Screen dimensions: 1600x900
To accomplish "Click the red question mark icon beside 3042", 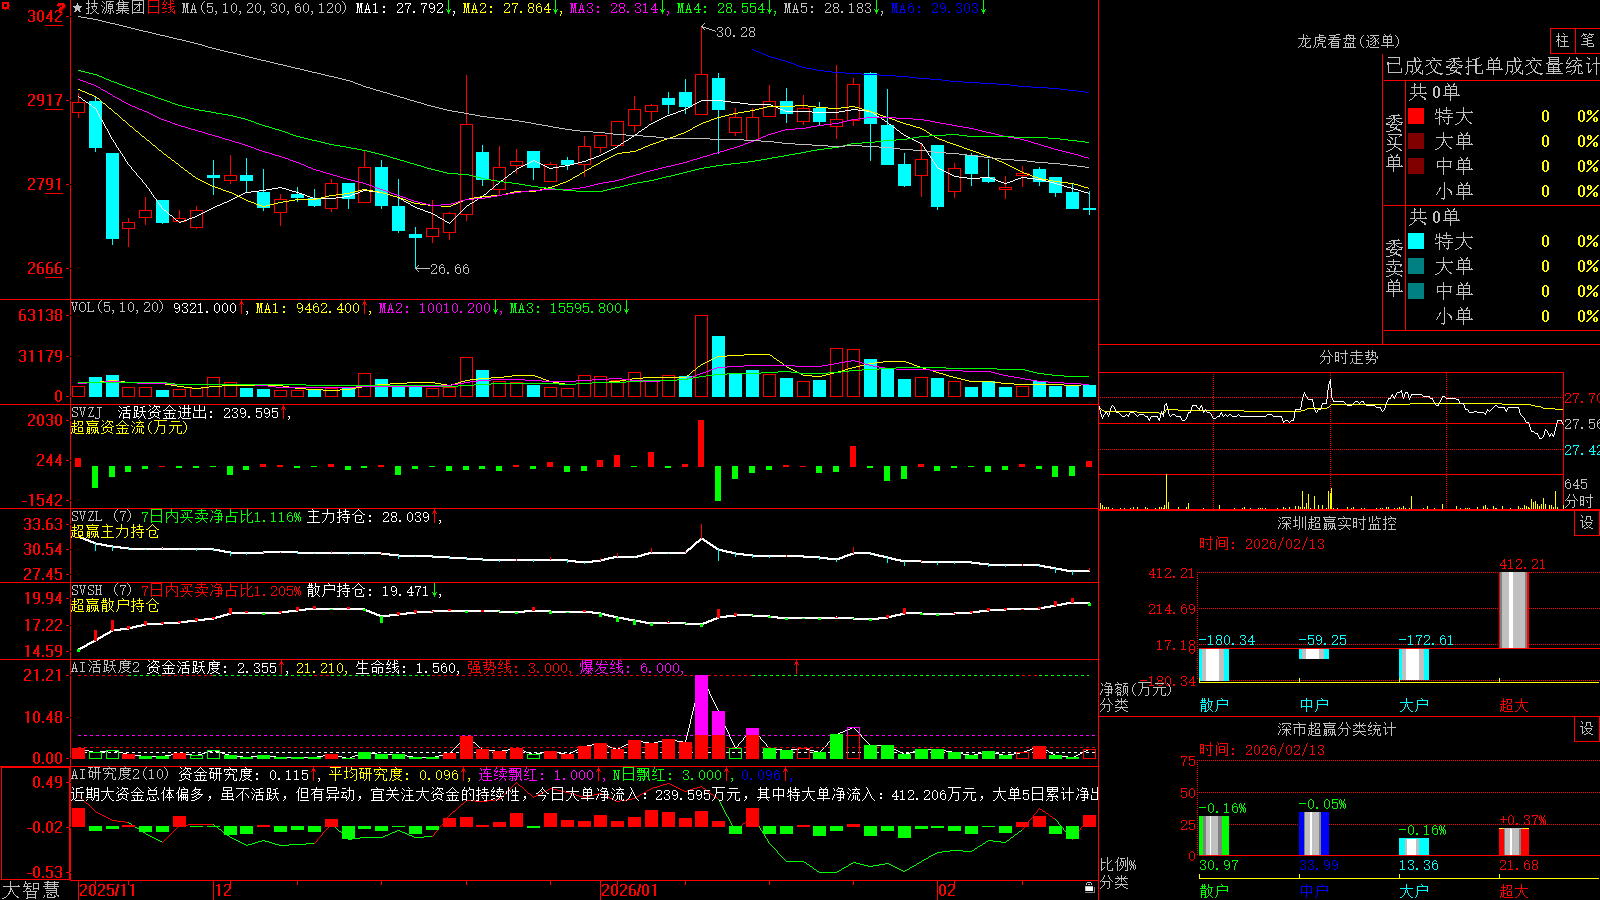I will [61, 9].
